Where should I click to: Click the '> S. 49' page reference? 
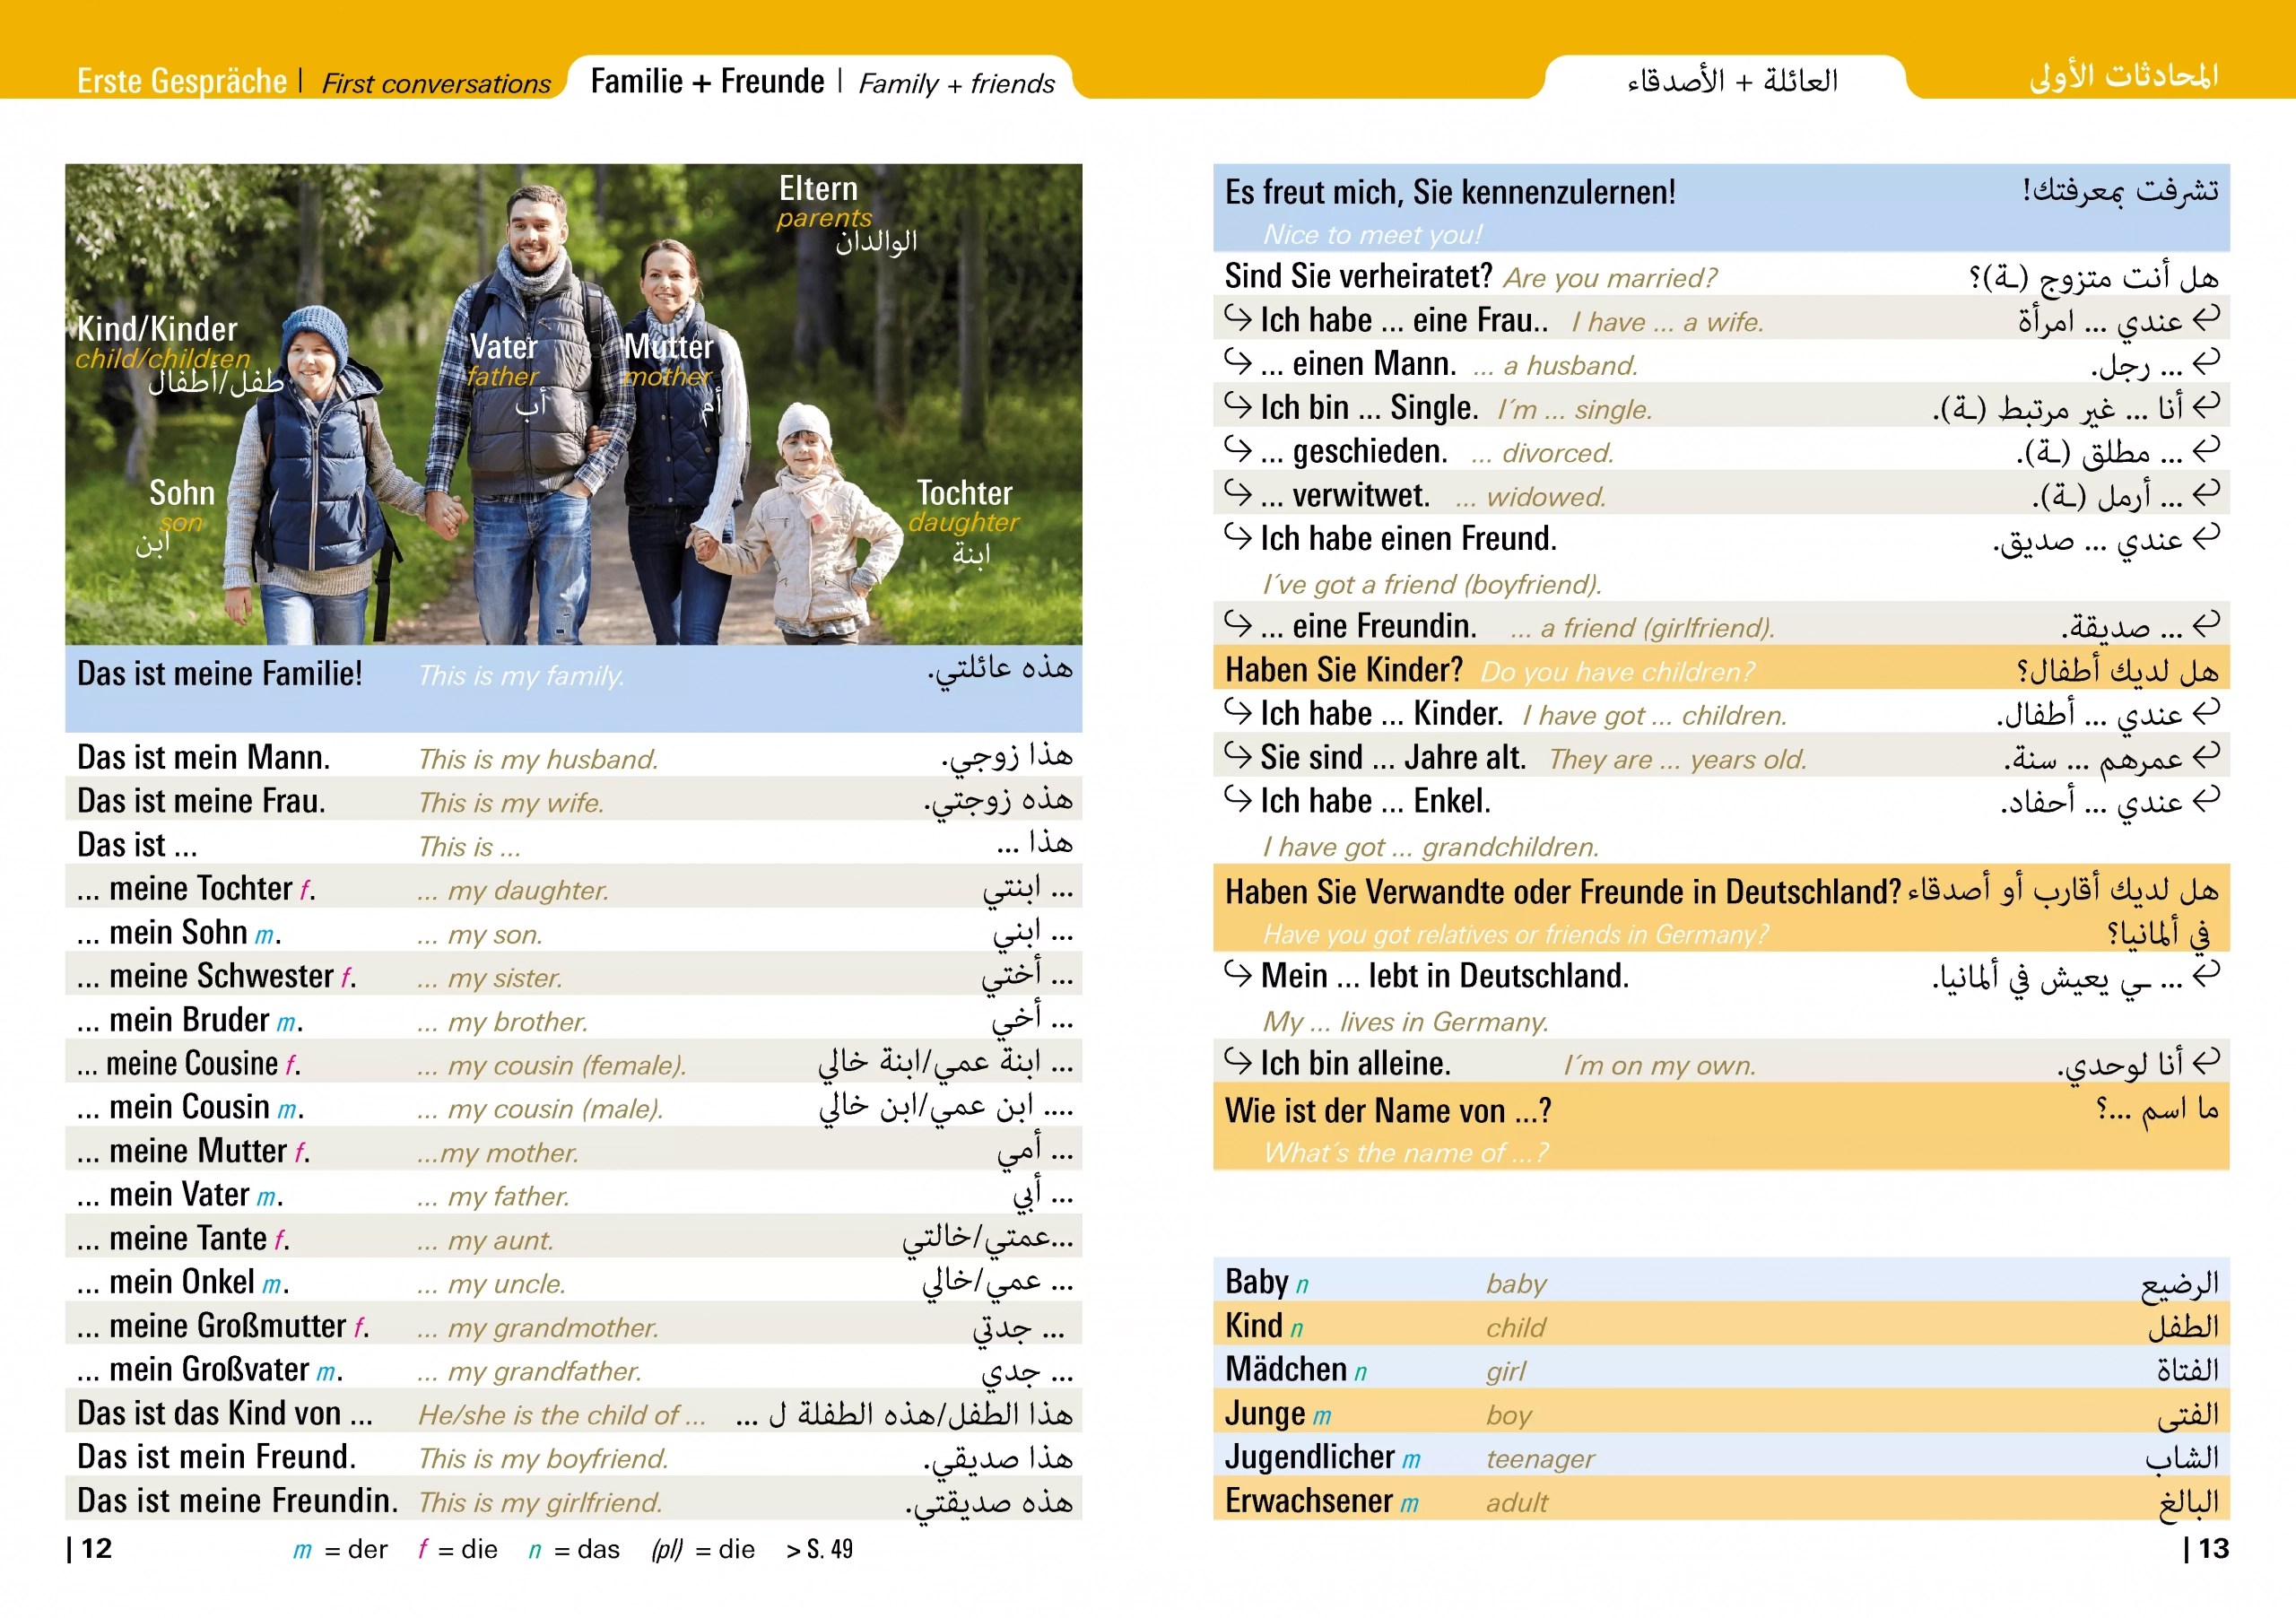click(x=818, y=1549)
